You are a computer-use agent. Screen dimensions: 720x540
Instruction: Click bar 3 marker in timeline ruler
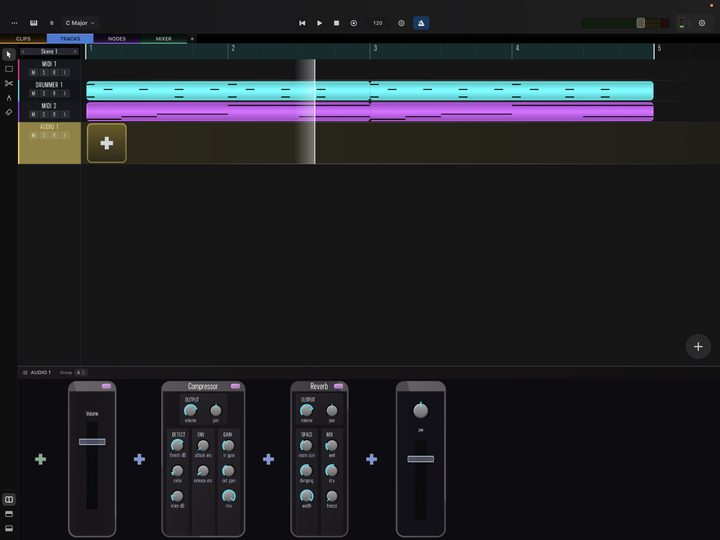coord(375,48)
